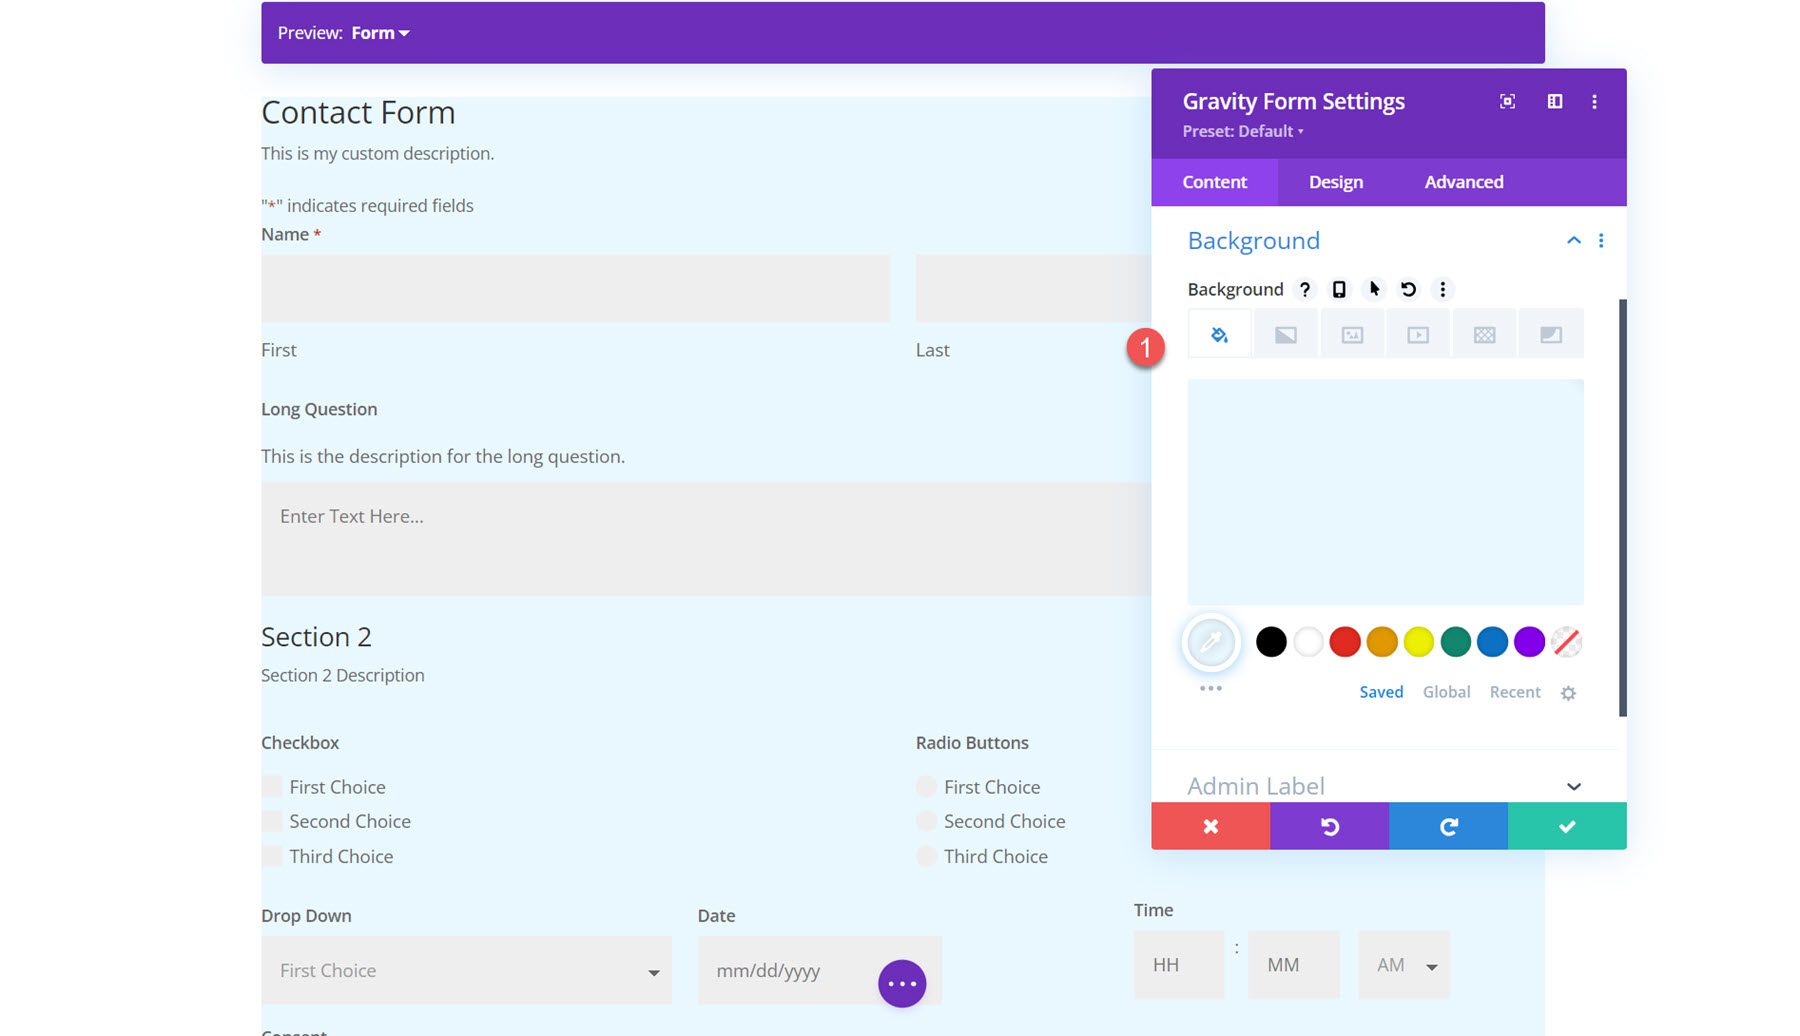1800x1036 pixels.
Task: Switch to the Design tab
Action: pos(1334,181)
